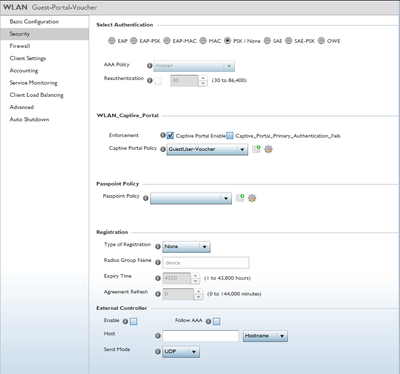Click the Agreement Refresh value field
This screenshot has width=400, height=374.
(178, 294)
